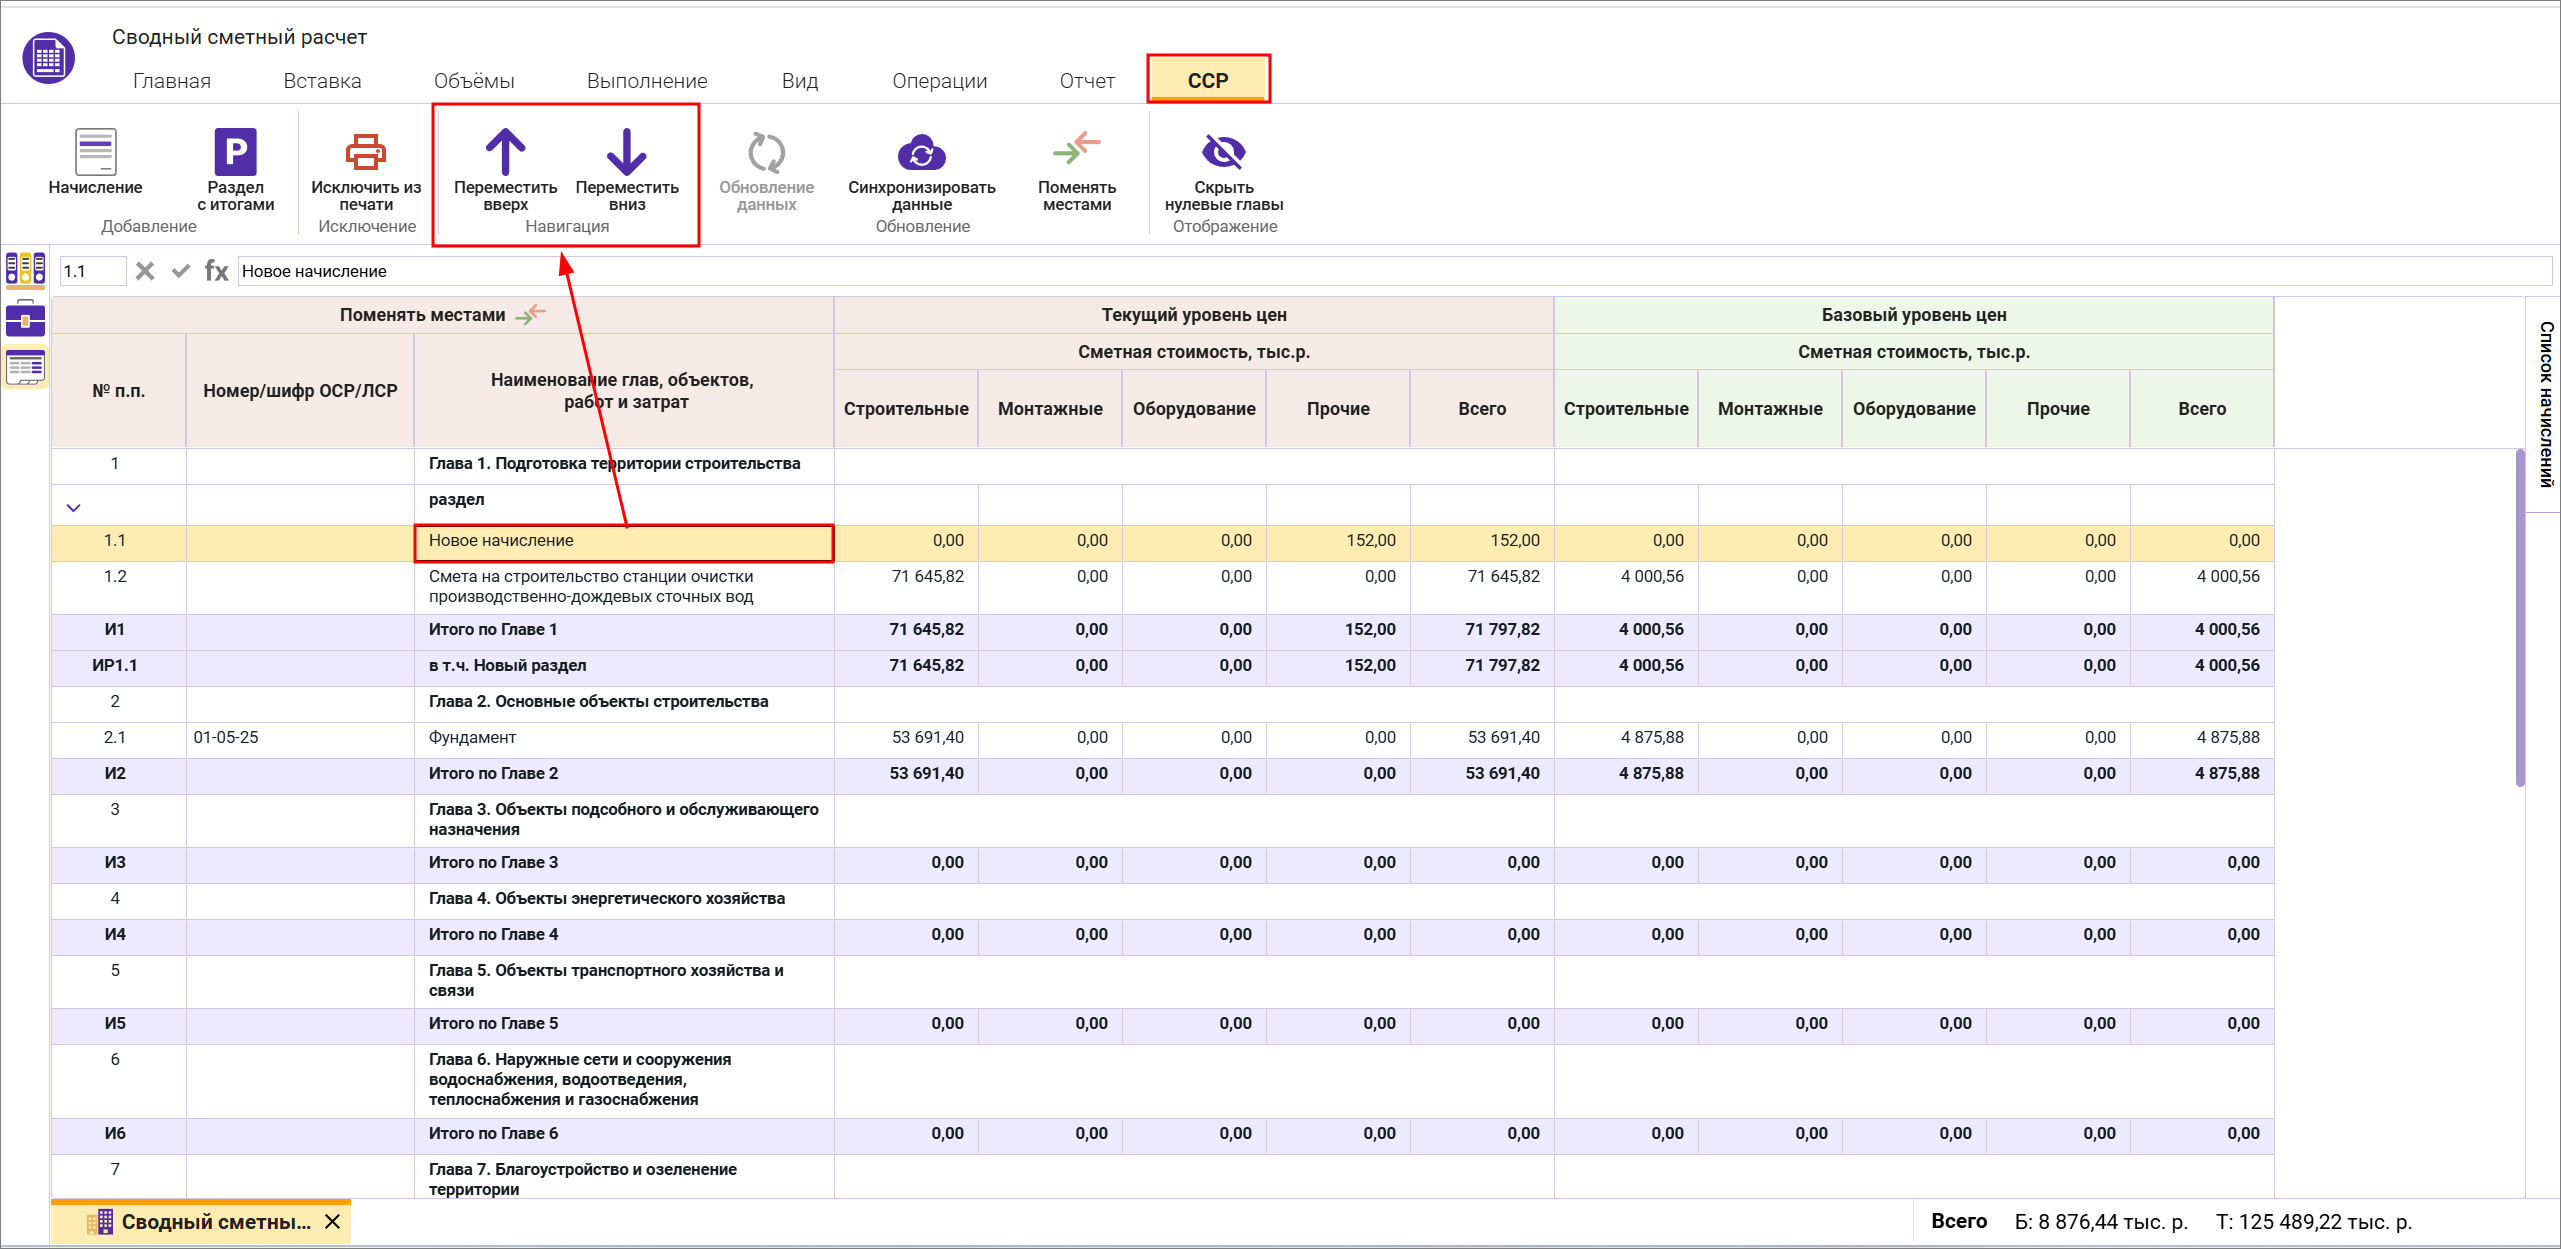Switch to the Главная ribbon tab
Viewport: 2561px width, 1249px height.
coord(172,81)
